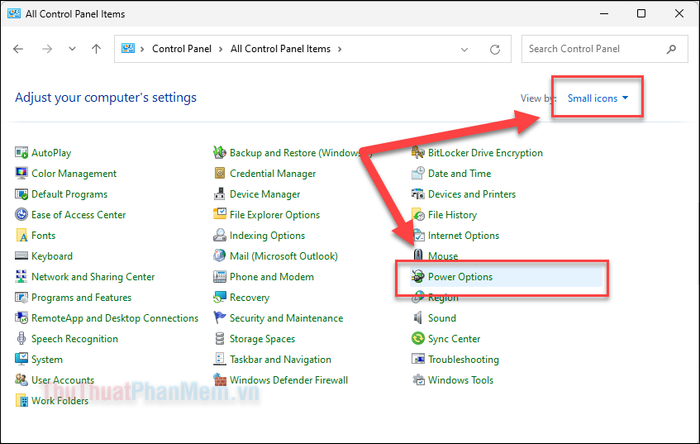Screen dimensions: 700x444
Task: Open the Speech Recognition microphone icon
Action: pos(21,338)
